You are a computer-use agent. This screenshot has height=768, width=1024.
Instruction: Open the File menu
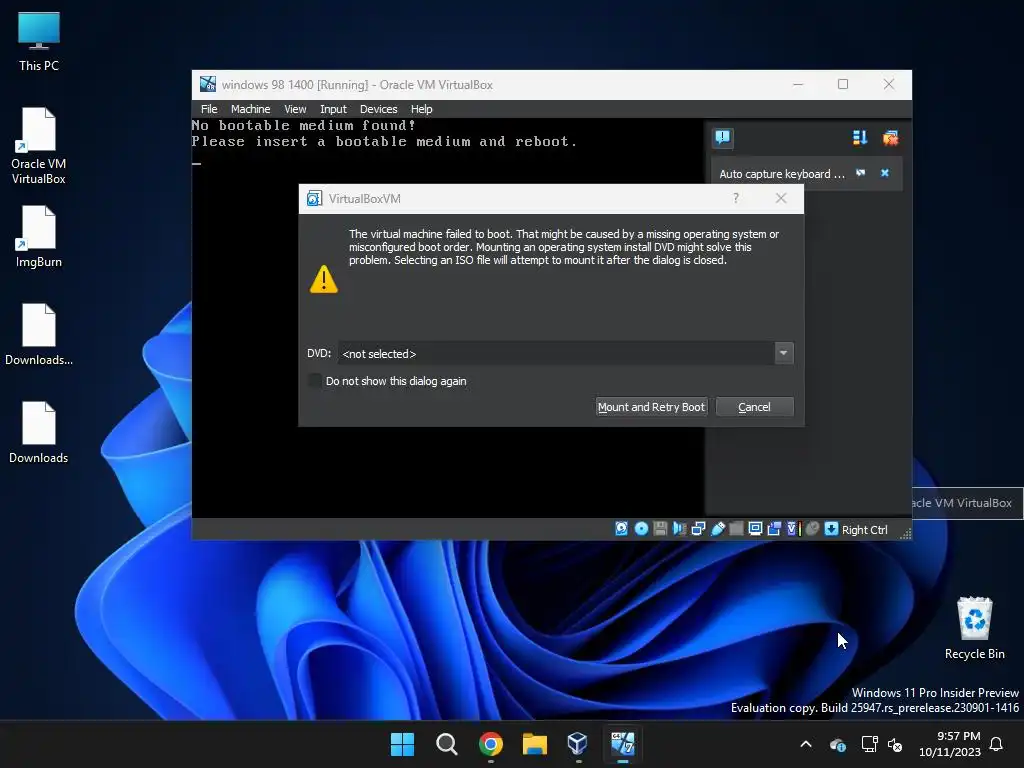click(209, 109)
